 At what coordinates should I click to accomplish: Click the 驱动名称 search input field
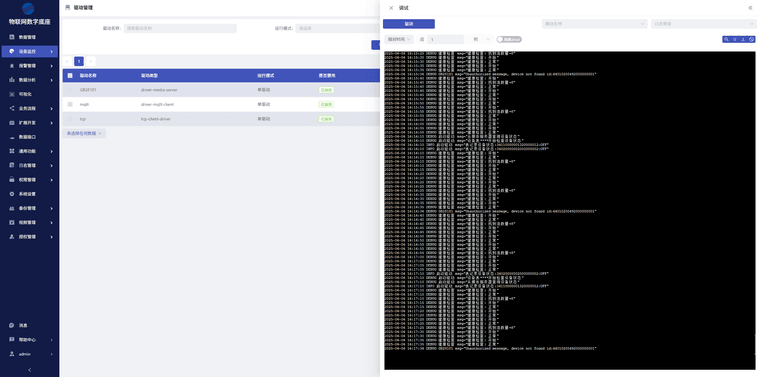(x=180, y=28)
